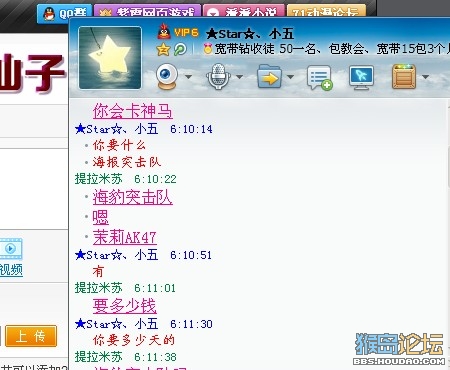This screenshot has height=370, width=450.
Task: Click sender line ★Star☆、小五 6:10:14
Action: (144, 129)
